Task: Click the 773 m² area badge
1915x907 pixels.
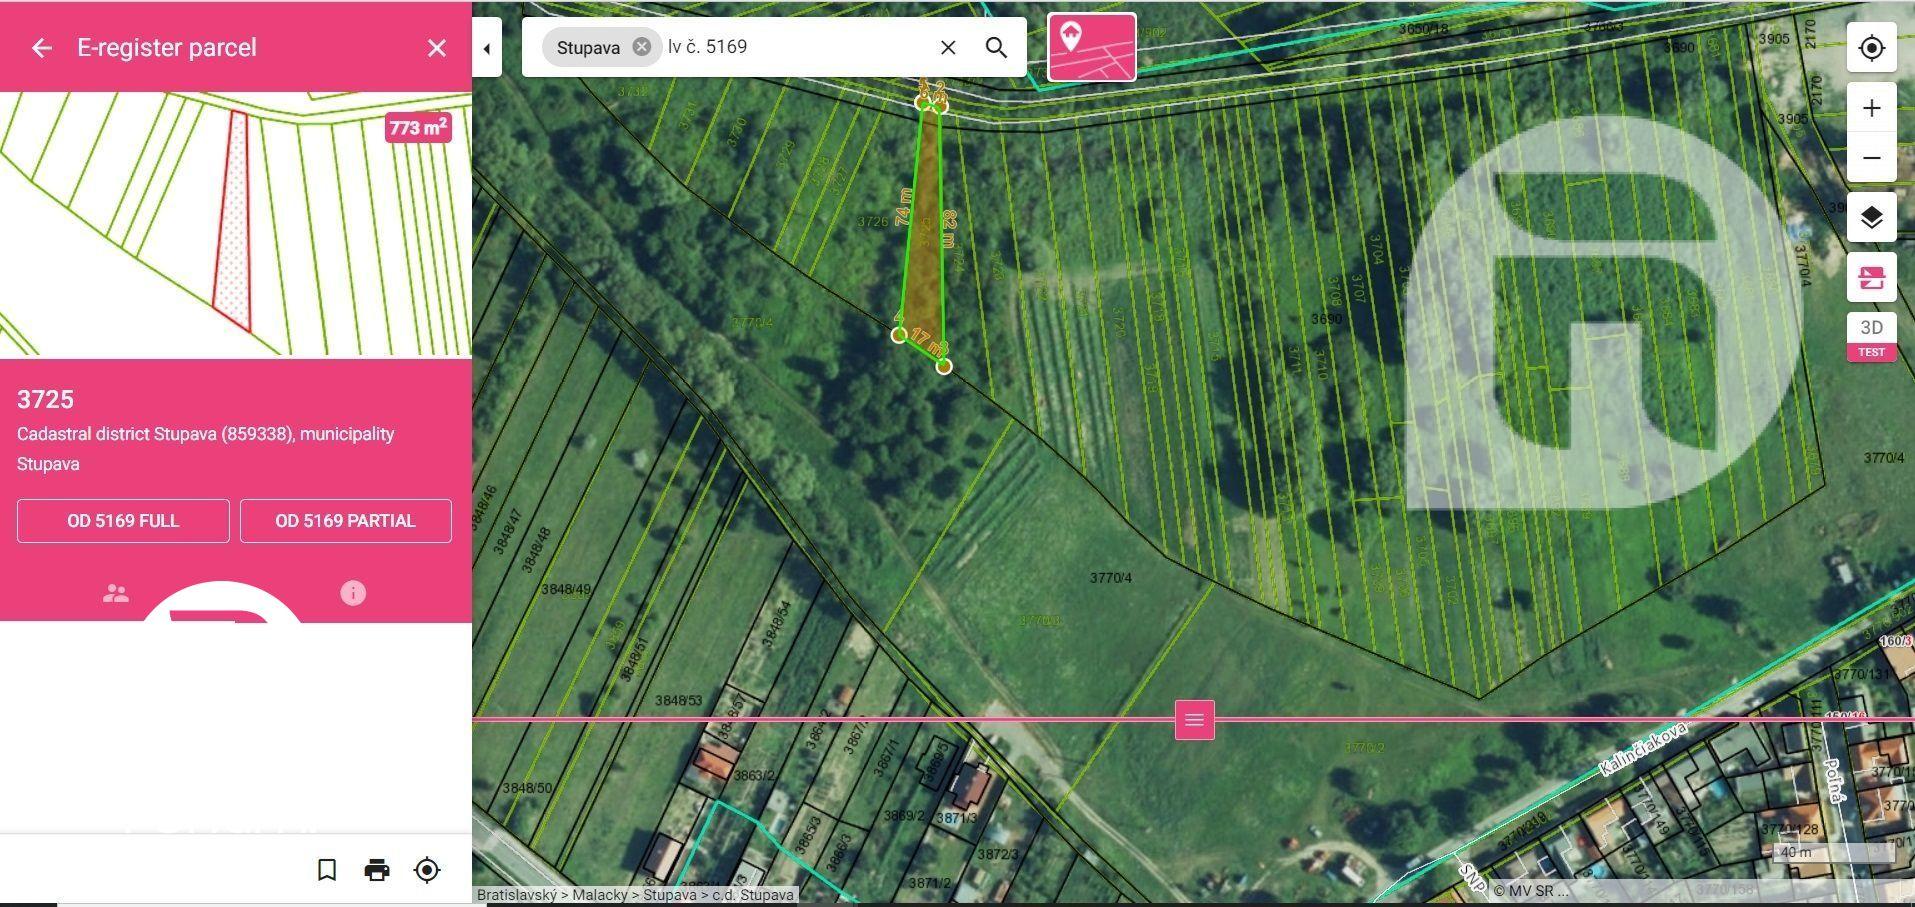Action: click(418, 128)
